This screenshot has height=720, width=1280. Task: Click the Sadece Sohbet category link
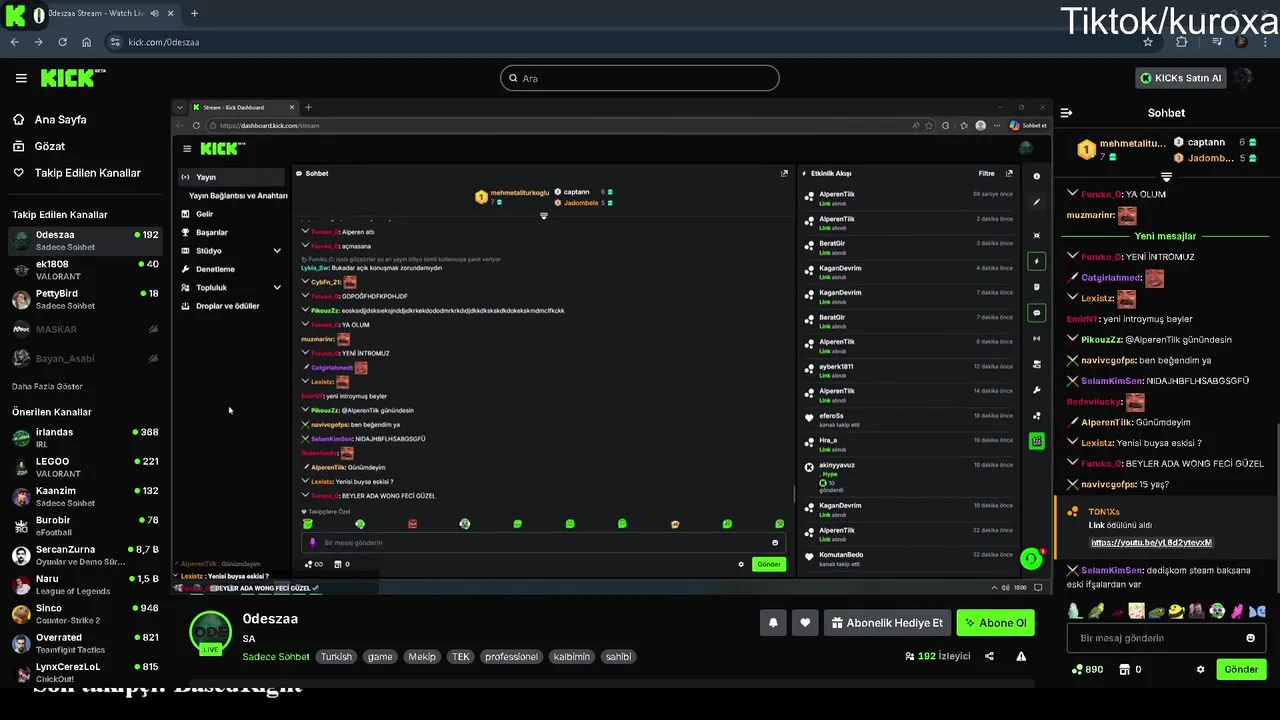click(276, 657)
